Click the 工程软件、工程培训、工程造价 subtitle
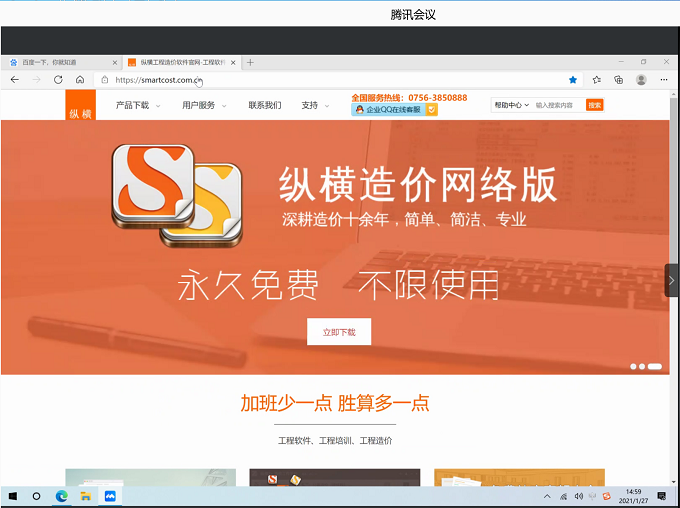 [x=335, y=441]
